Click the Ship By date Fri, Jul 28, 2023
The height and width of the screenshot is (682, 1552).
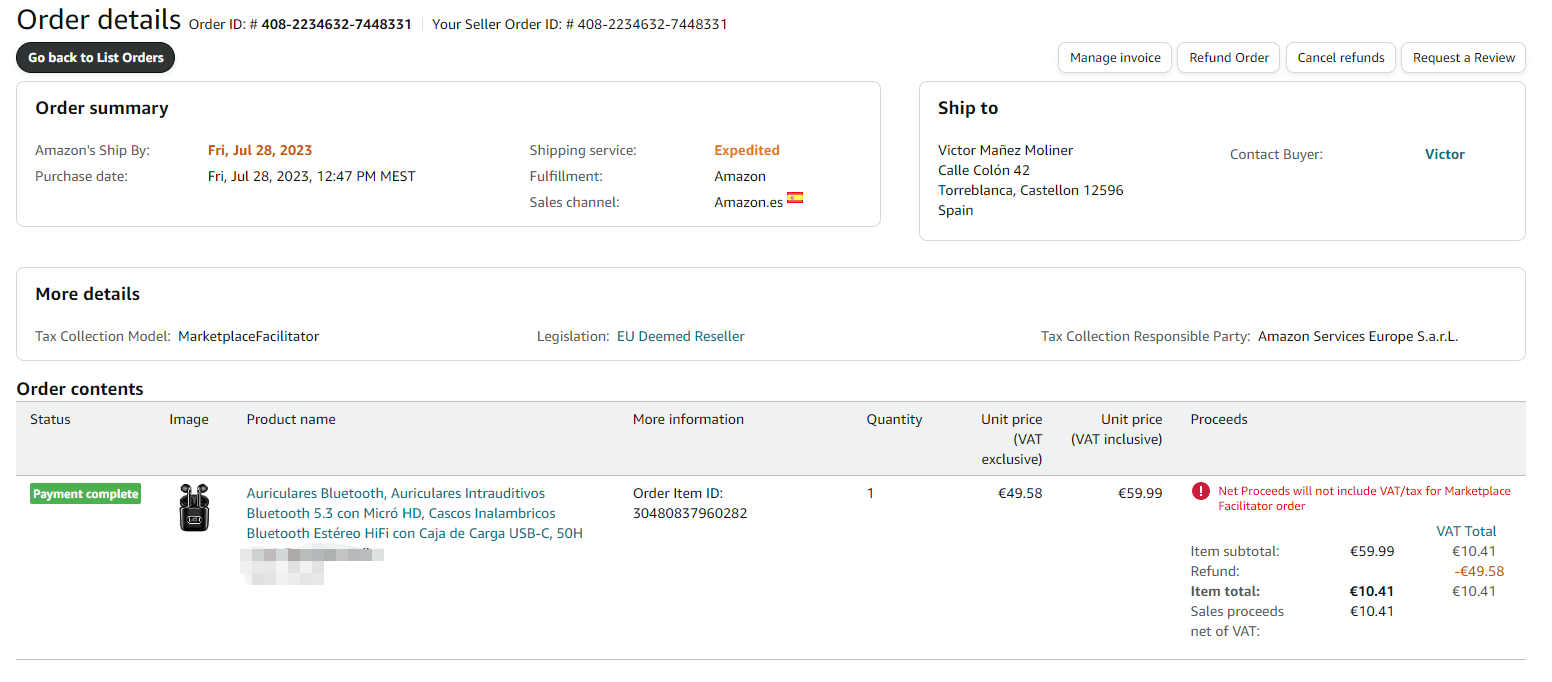click(260, 150)
